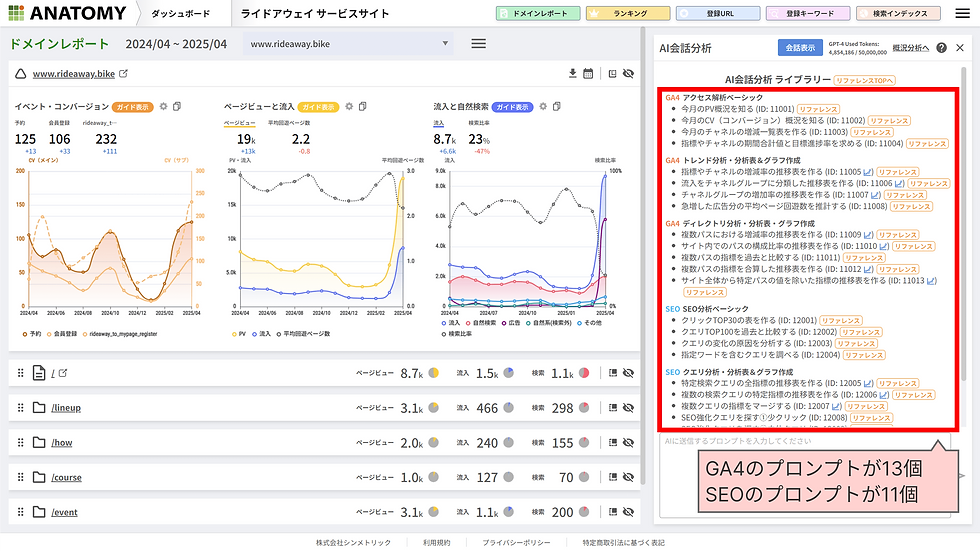980x551 pixels.
Task: Expand the /course folder
Action: [39, 477]
